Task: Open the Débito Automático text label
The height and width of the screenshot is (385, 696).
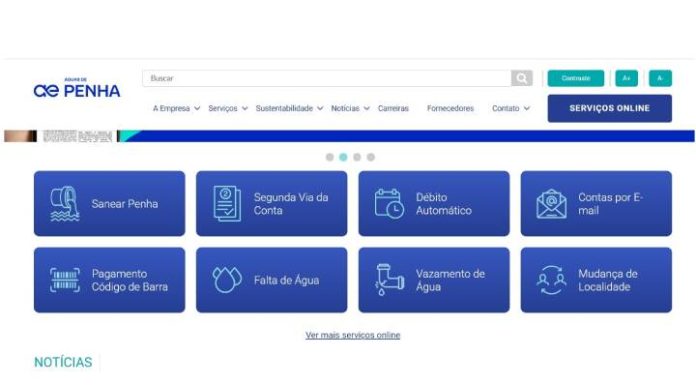Action: 443,204
